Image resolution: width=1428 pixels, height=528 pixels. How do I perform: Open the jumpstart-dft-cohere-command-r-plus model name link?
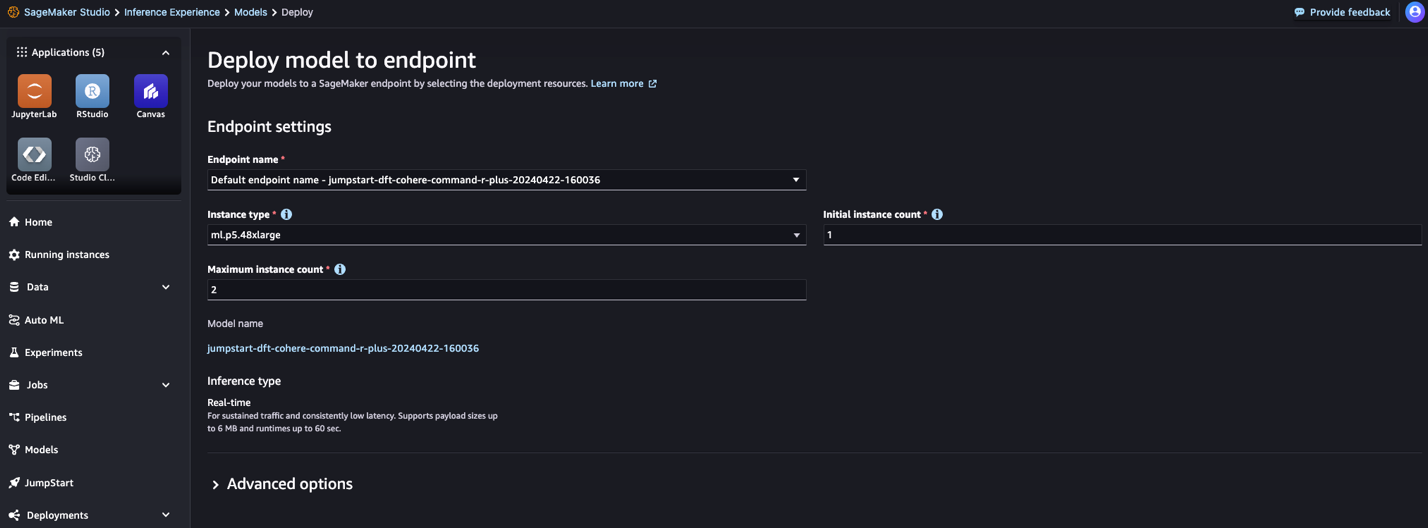coord(343,348)
